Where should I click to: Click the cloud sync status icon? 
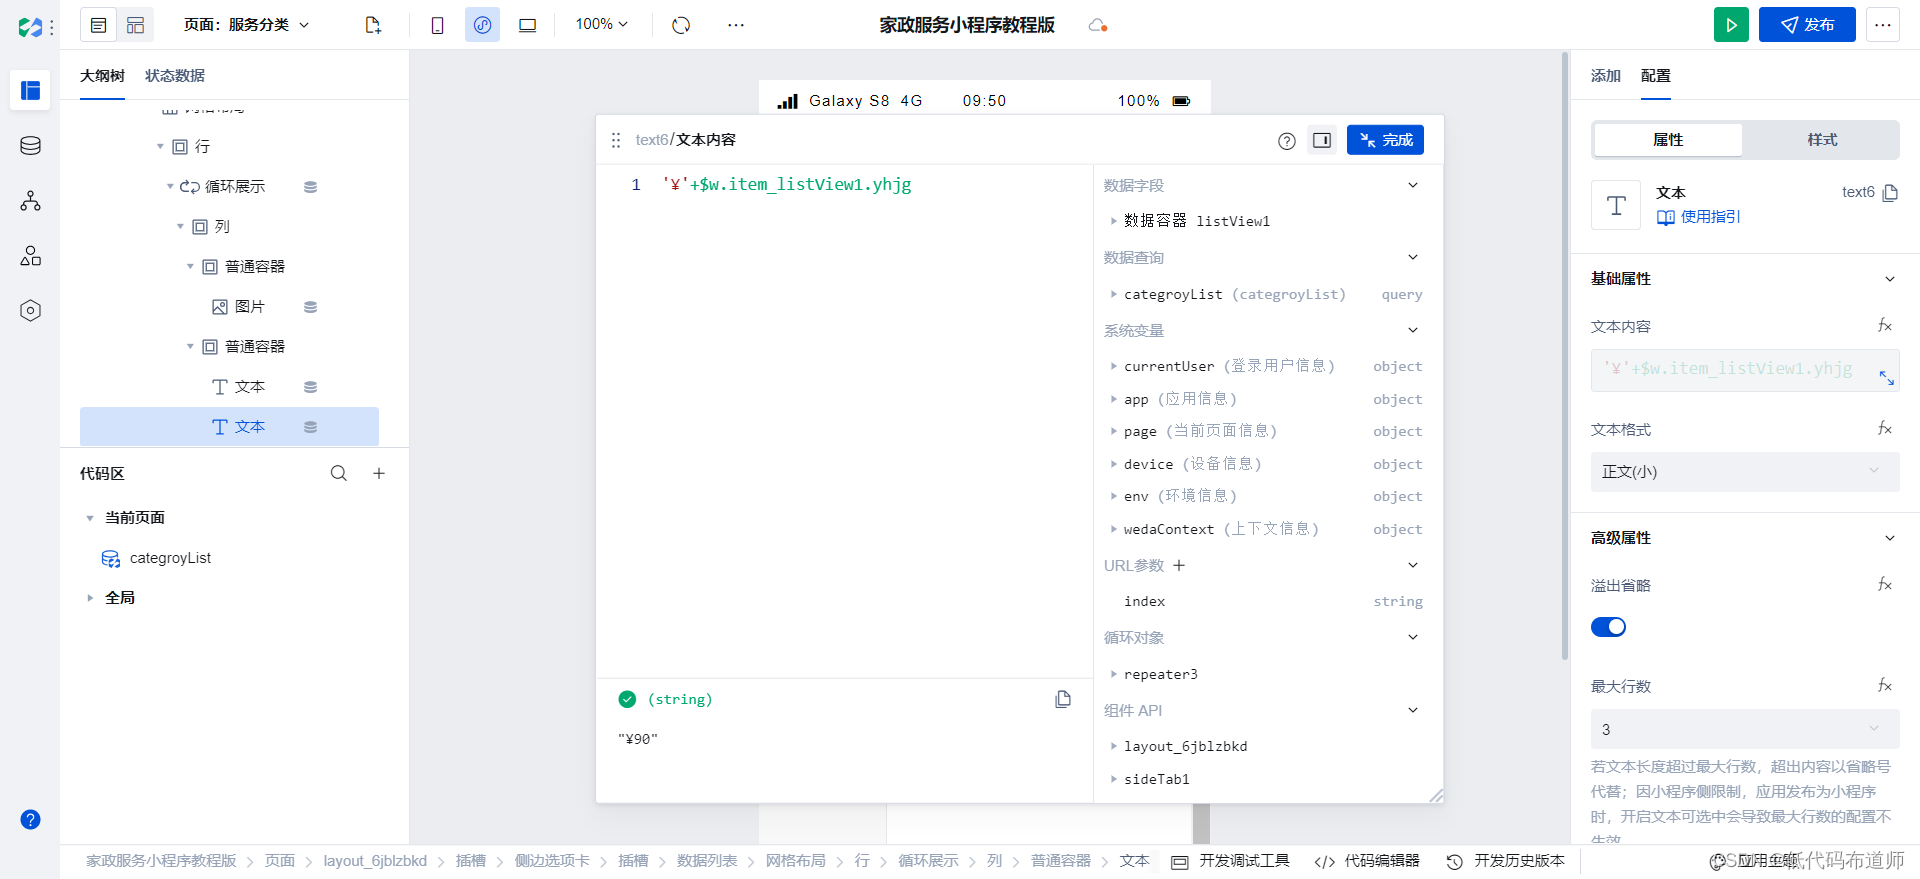tap(1097, 25)
